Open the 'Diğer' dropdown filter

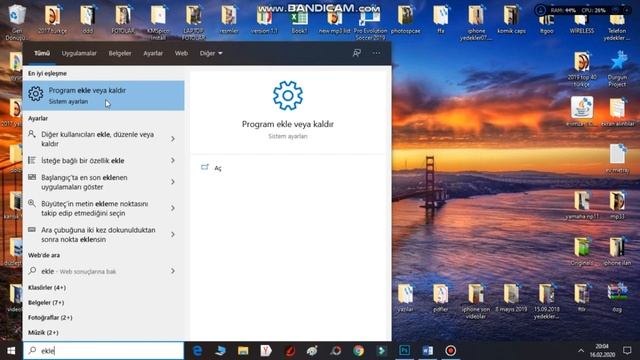pyautogui.click(x=211, y=53)
